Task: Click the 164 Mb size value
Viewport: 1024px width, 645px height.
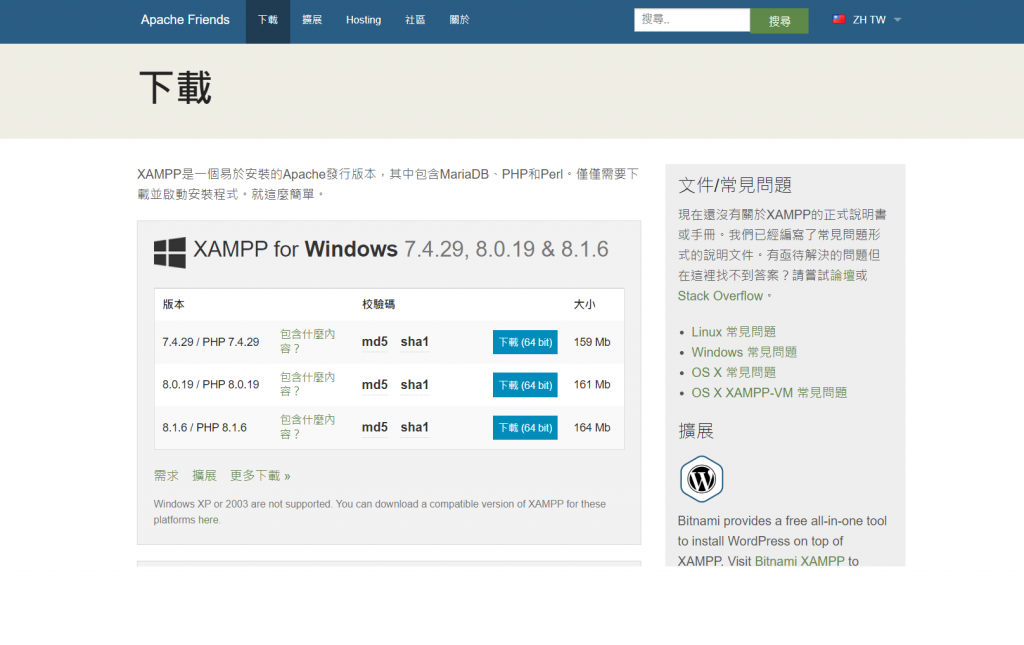Action: [592, 428]
